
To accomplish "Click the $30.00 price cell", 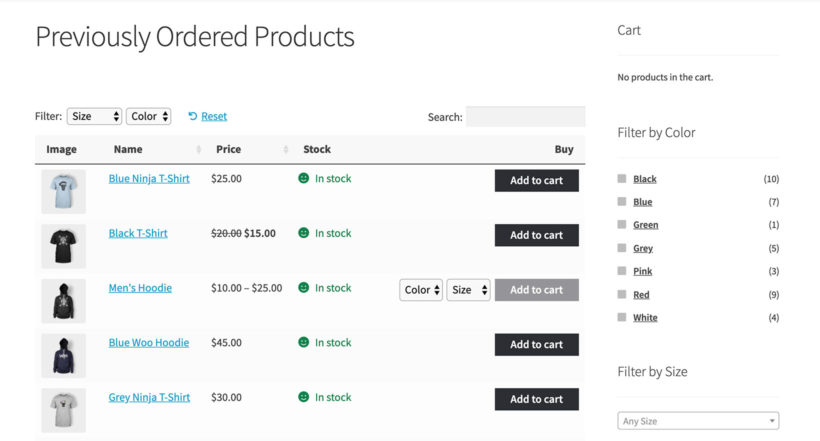I will [226, 397].
